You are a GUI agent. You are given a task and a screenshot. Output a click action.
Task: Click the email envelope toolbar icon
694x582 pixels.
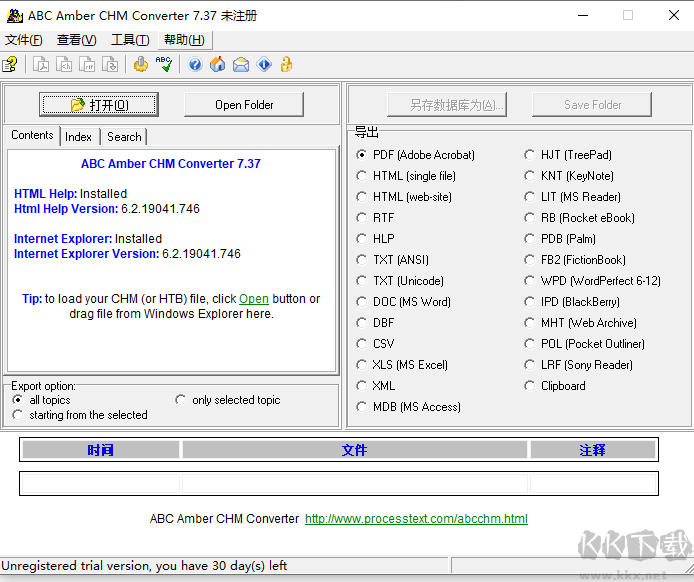241,65
